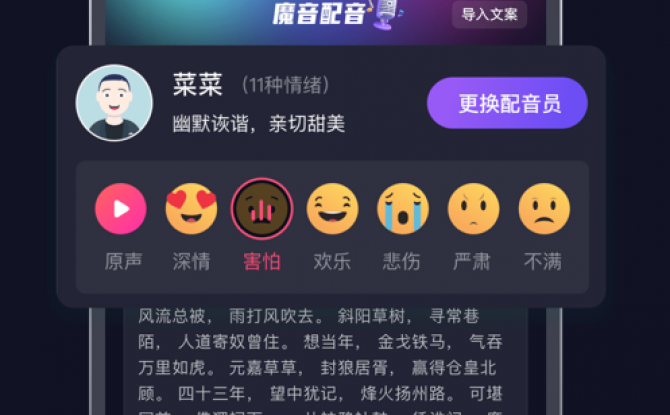Image resolution: width=670 pixels, height=415 pixels.
Task: Select the 严肃 serious face emoji
Action: pyautogui.click(x=473, y=209)
